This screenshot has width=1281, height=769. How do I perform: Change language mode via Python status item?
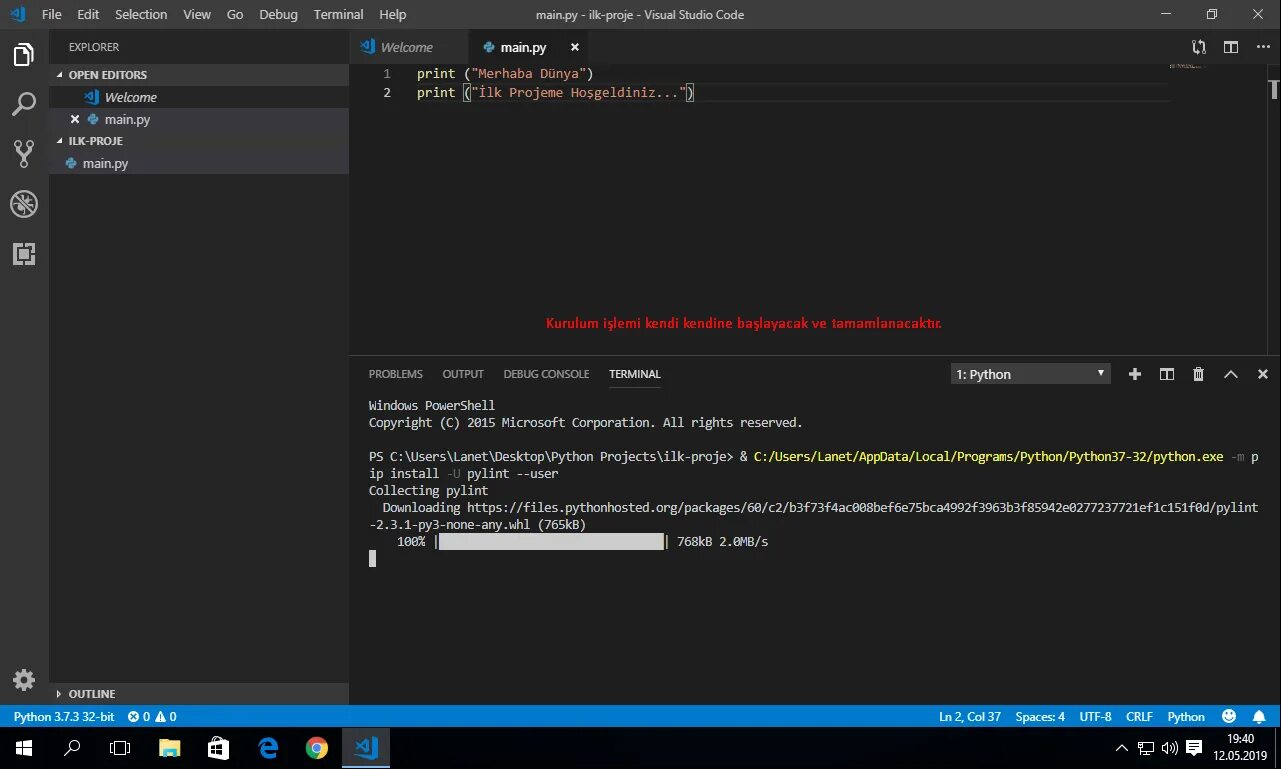pos(1186,716)
